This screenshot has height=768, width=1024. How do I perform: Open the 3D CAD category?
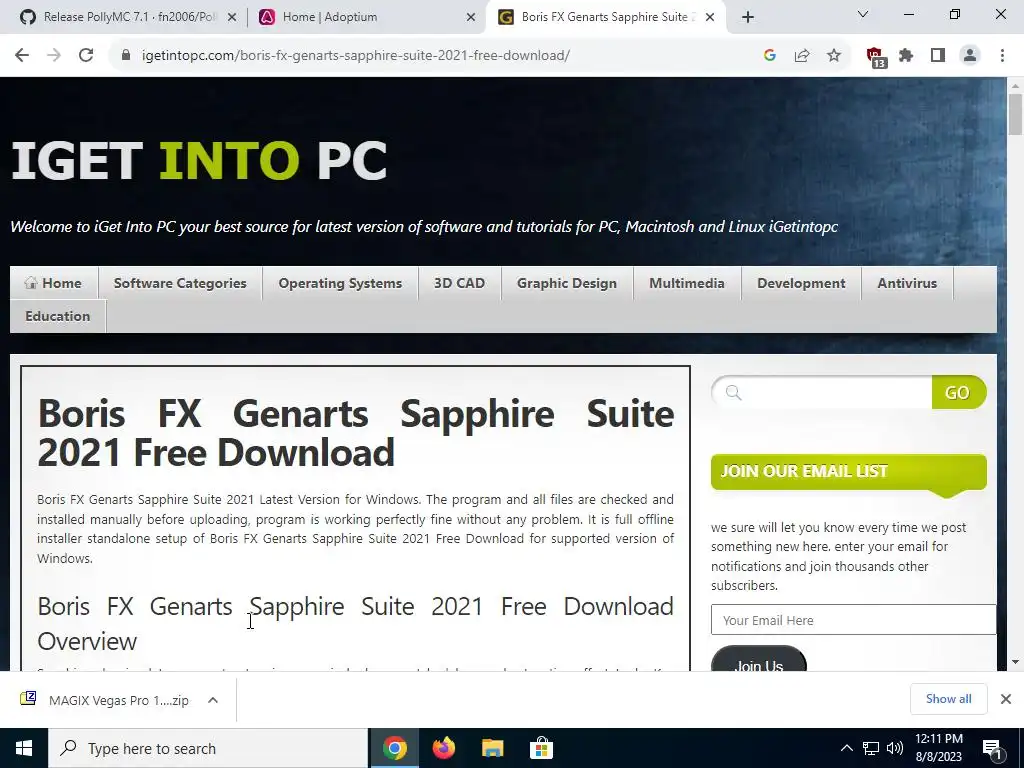pyautogui.click(x=460, y=283)
